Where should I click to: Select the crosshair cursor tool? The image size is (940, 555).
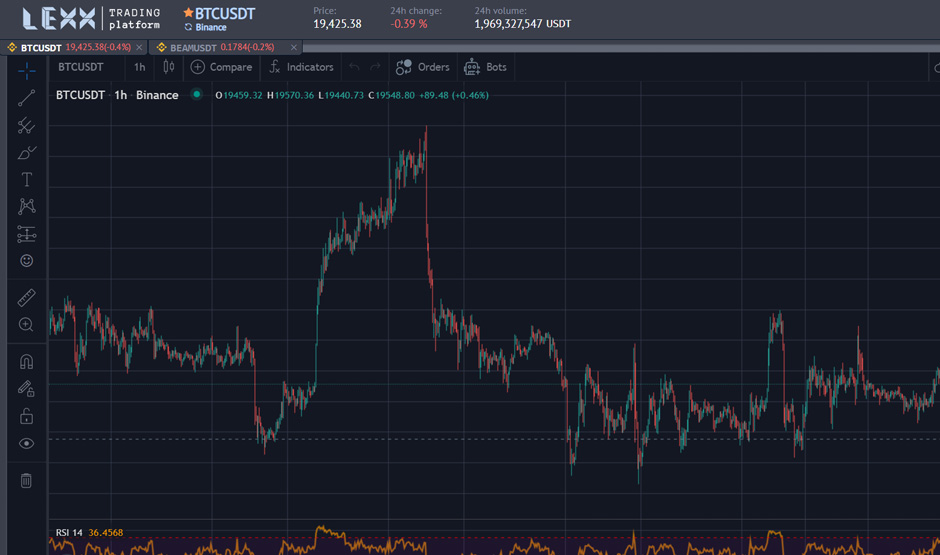[x=26, y=69]
